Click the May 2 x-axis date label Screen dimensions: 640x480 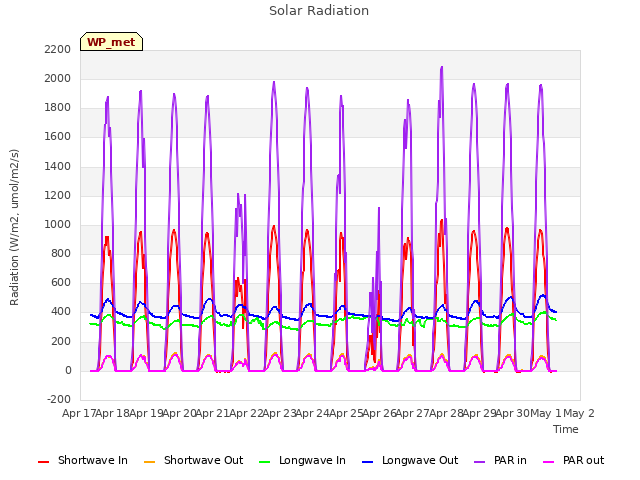(579, 413)
